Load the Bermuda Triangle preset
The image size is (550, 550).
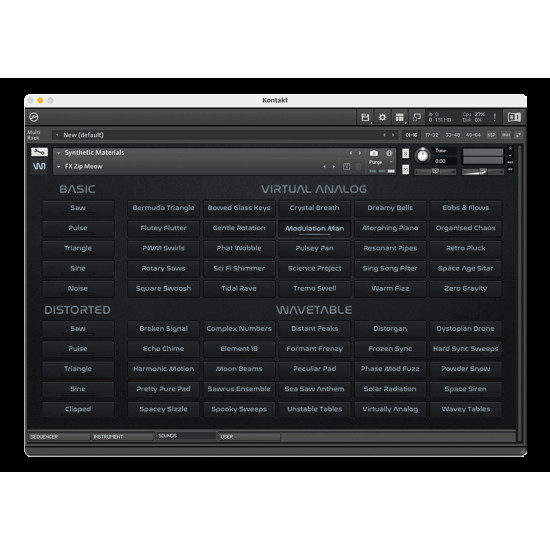click(x=163, y=208)
